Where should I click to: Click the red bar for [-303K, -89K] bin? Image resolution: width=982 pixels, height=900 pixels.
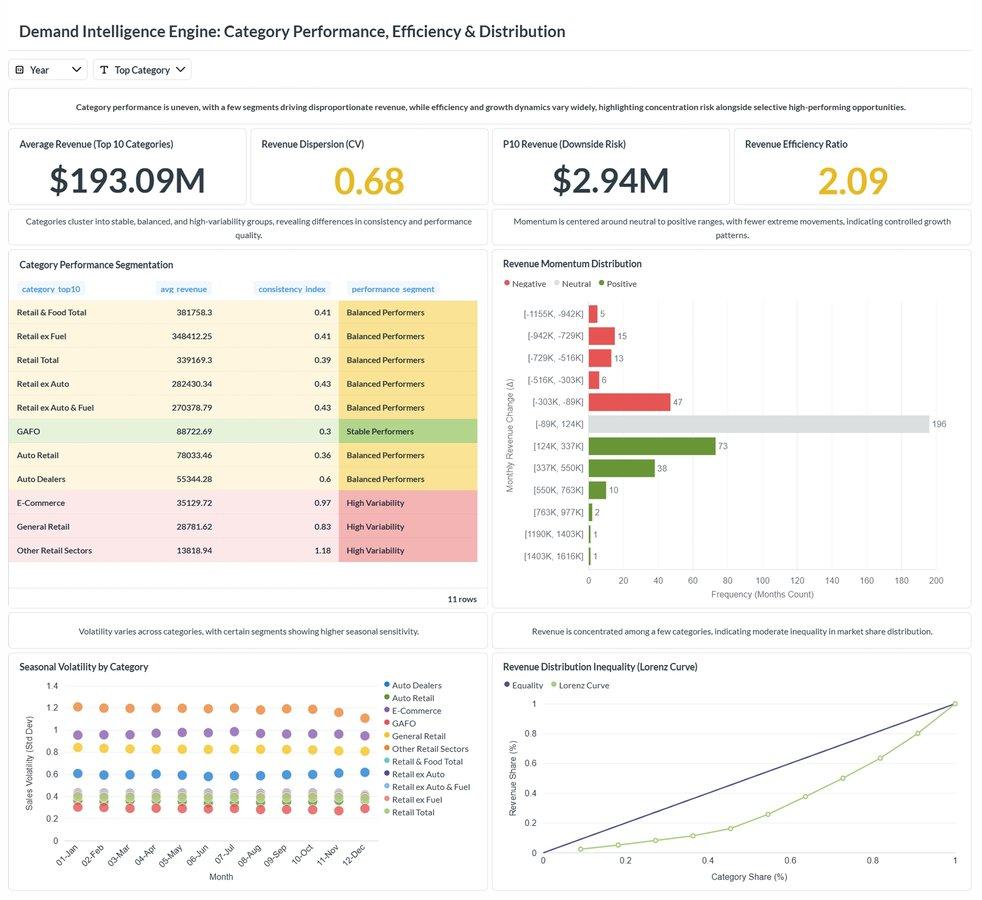[x=629, y=402]
